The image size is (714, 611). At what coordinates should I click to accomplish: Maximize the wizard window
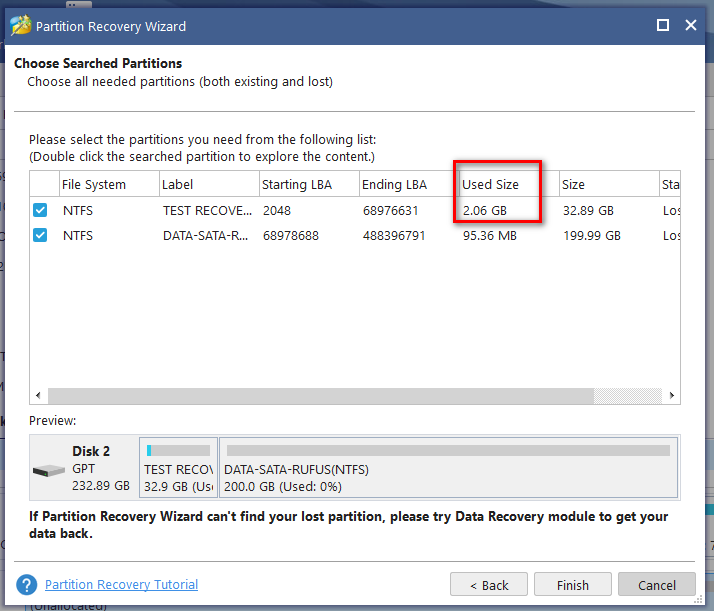tap(663, 25)
